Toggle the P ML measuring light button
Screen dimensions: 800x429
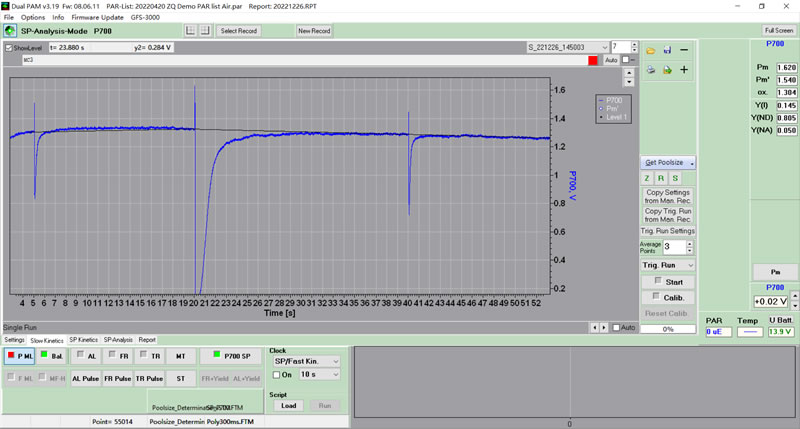(x=20, y=355)
